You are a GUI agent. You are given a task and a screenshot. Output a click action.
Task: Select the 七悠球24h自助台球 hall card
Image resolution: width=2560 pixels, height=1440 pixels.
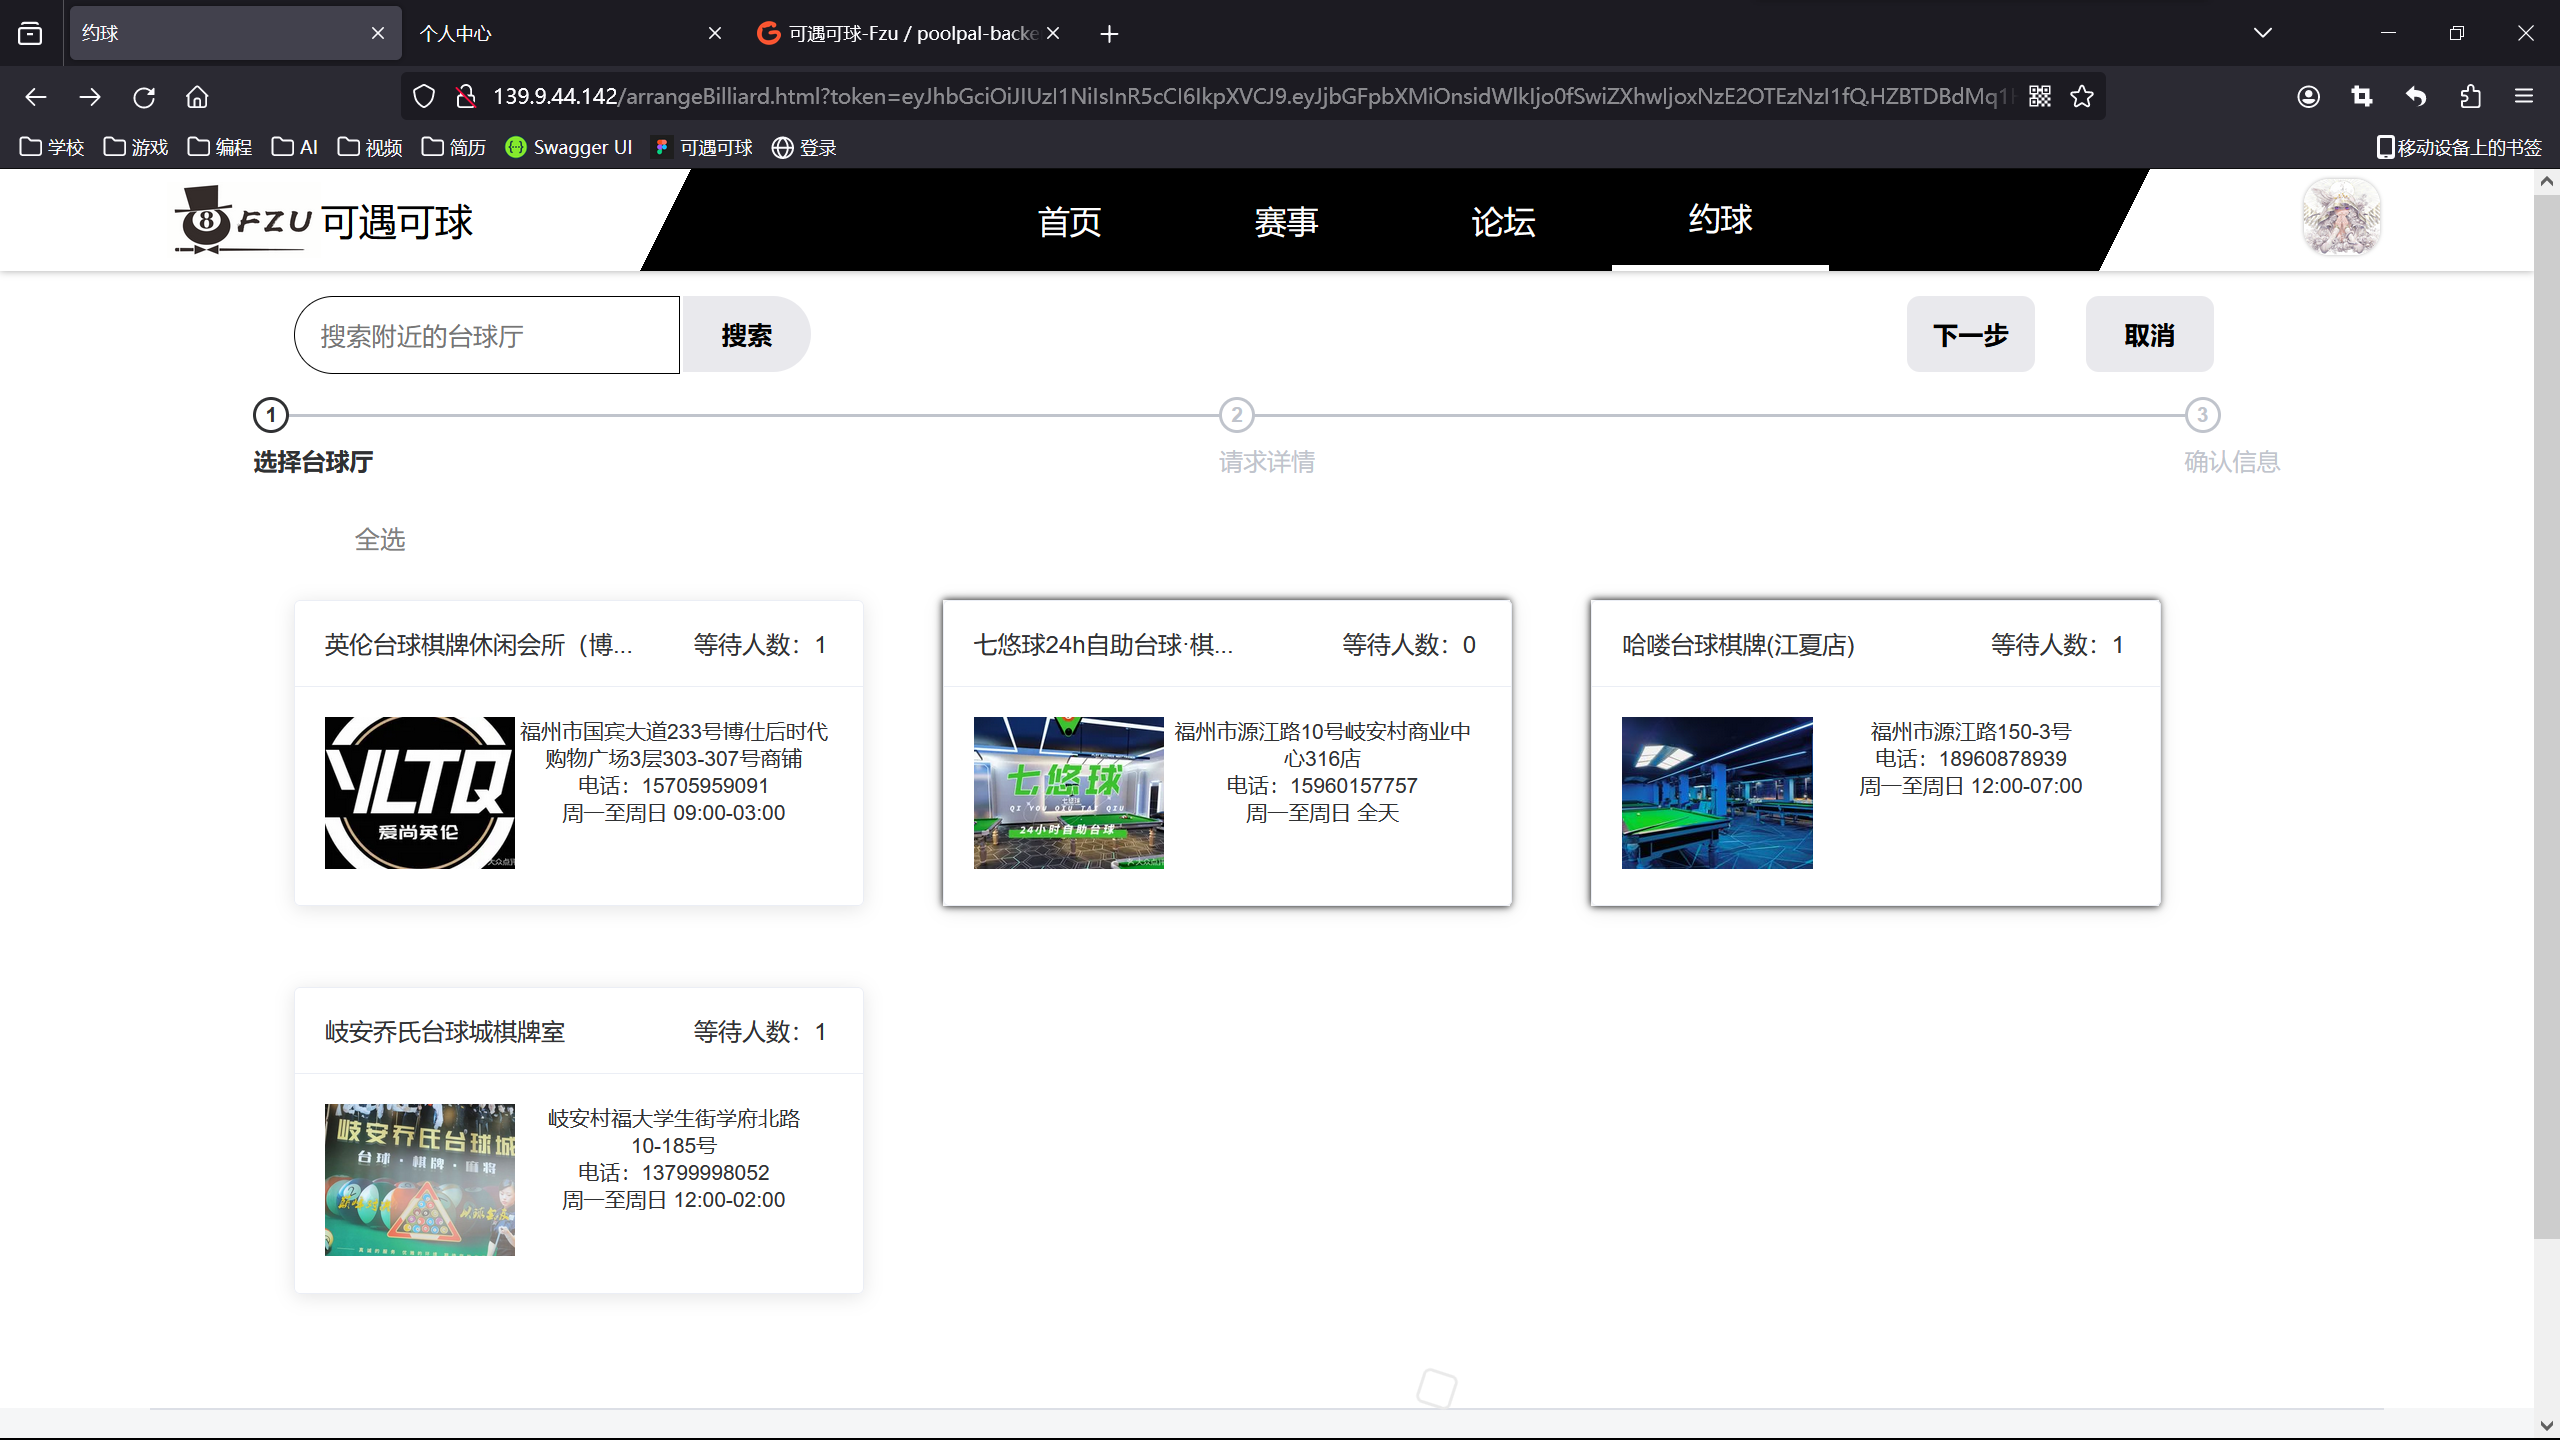(1226, 752)
